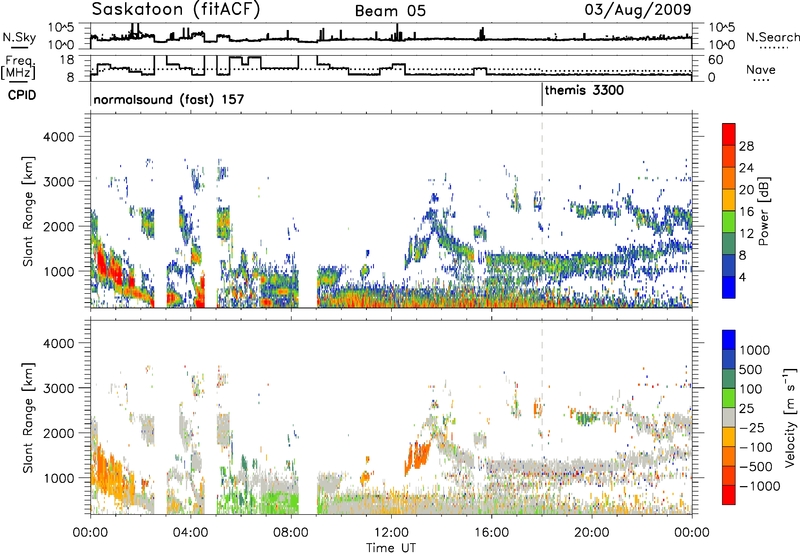Click the -100 tick on the Velocity colorbar
800x554 pixels.
(756, 447)
